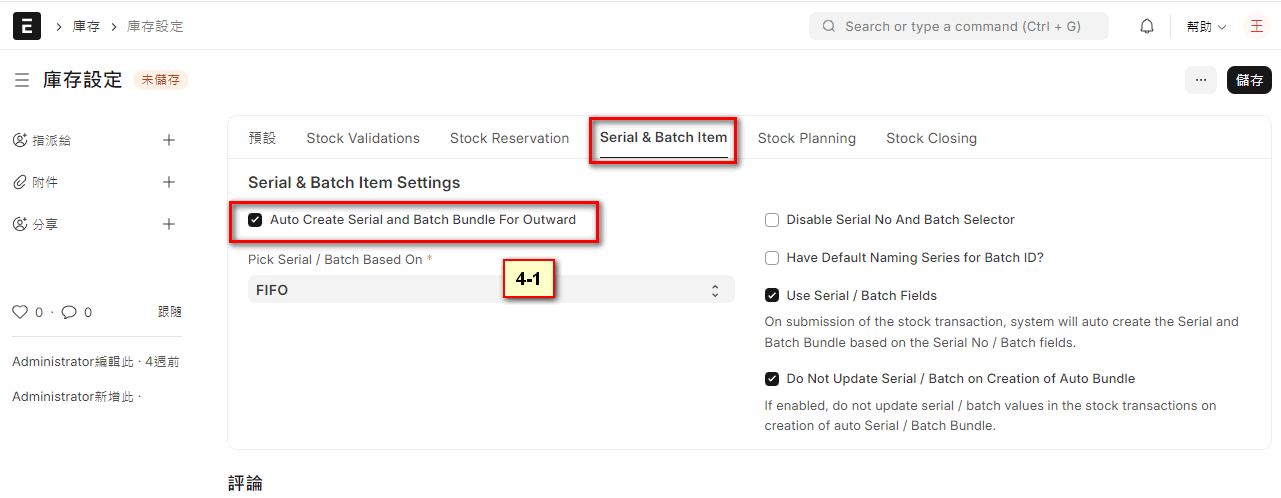Open comments via speech bubble icon
Image resolution: width=1281 pixels, height=498 pixels.
(x=69, y=312)
